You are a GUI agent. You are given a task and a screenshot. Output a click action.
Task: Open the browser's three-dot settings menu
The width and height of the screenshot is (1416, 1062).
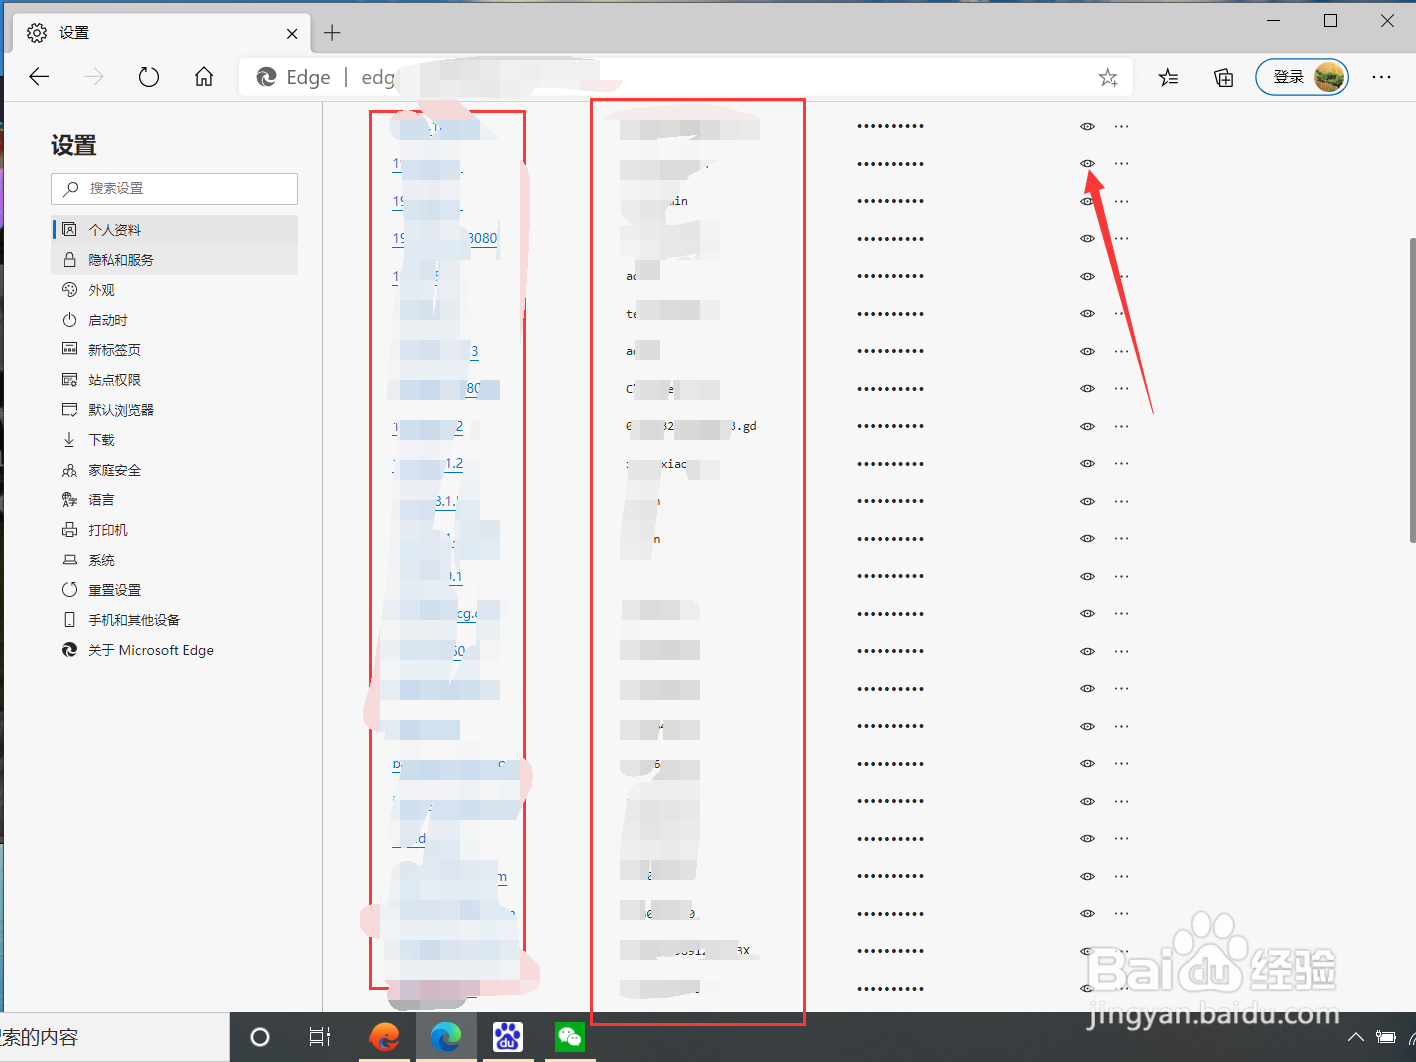(x=1381, y=77)
